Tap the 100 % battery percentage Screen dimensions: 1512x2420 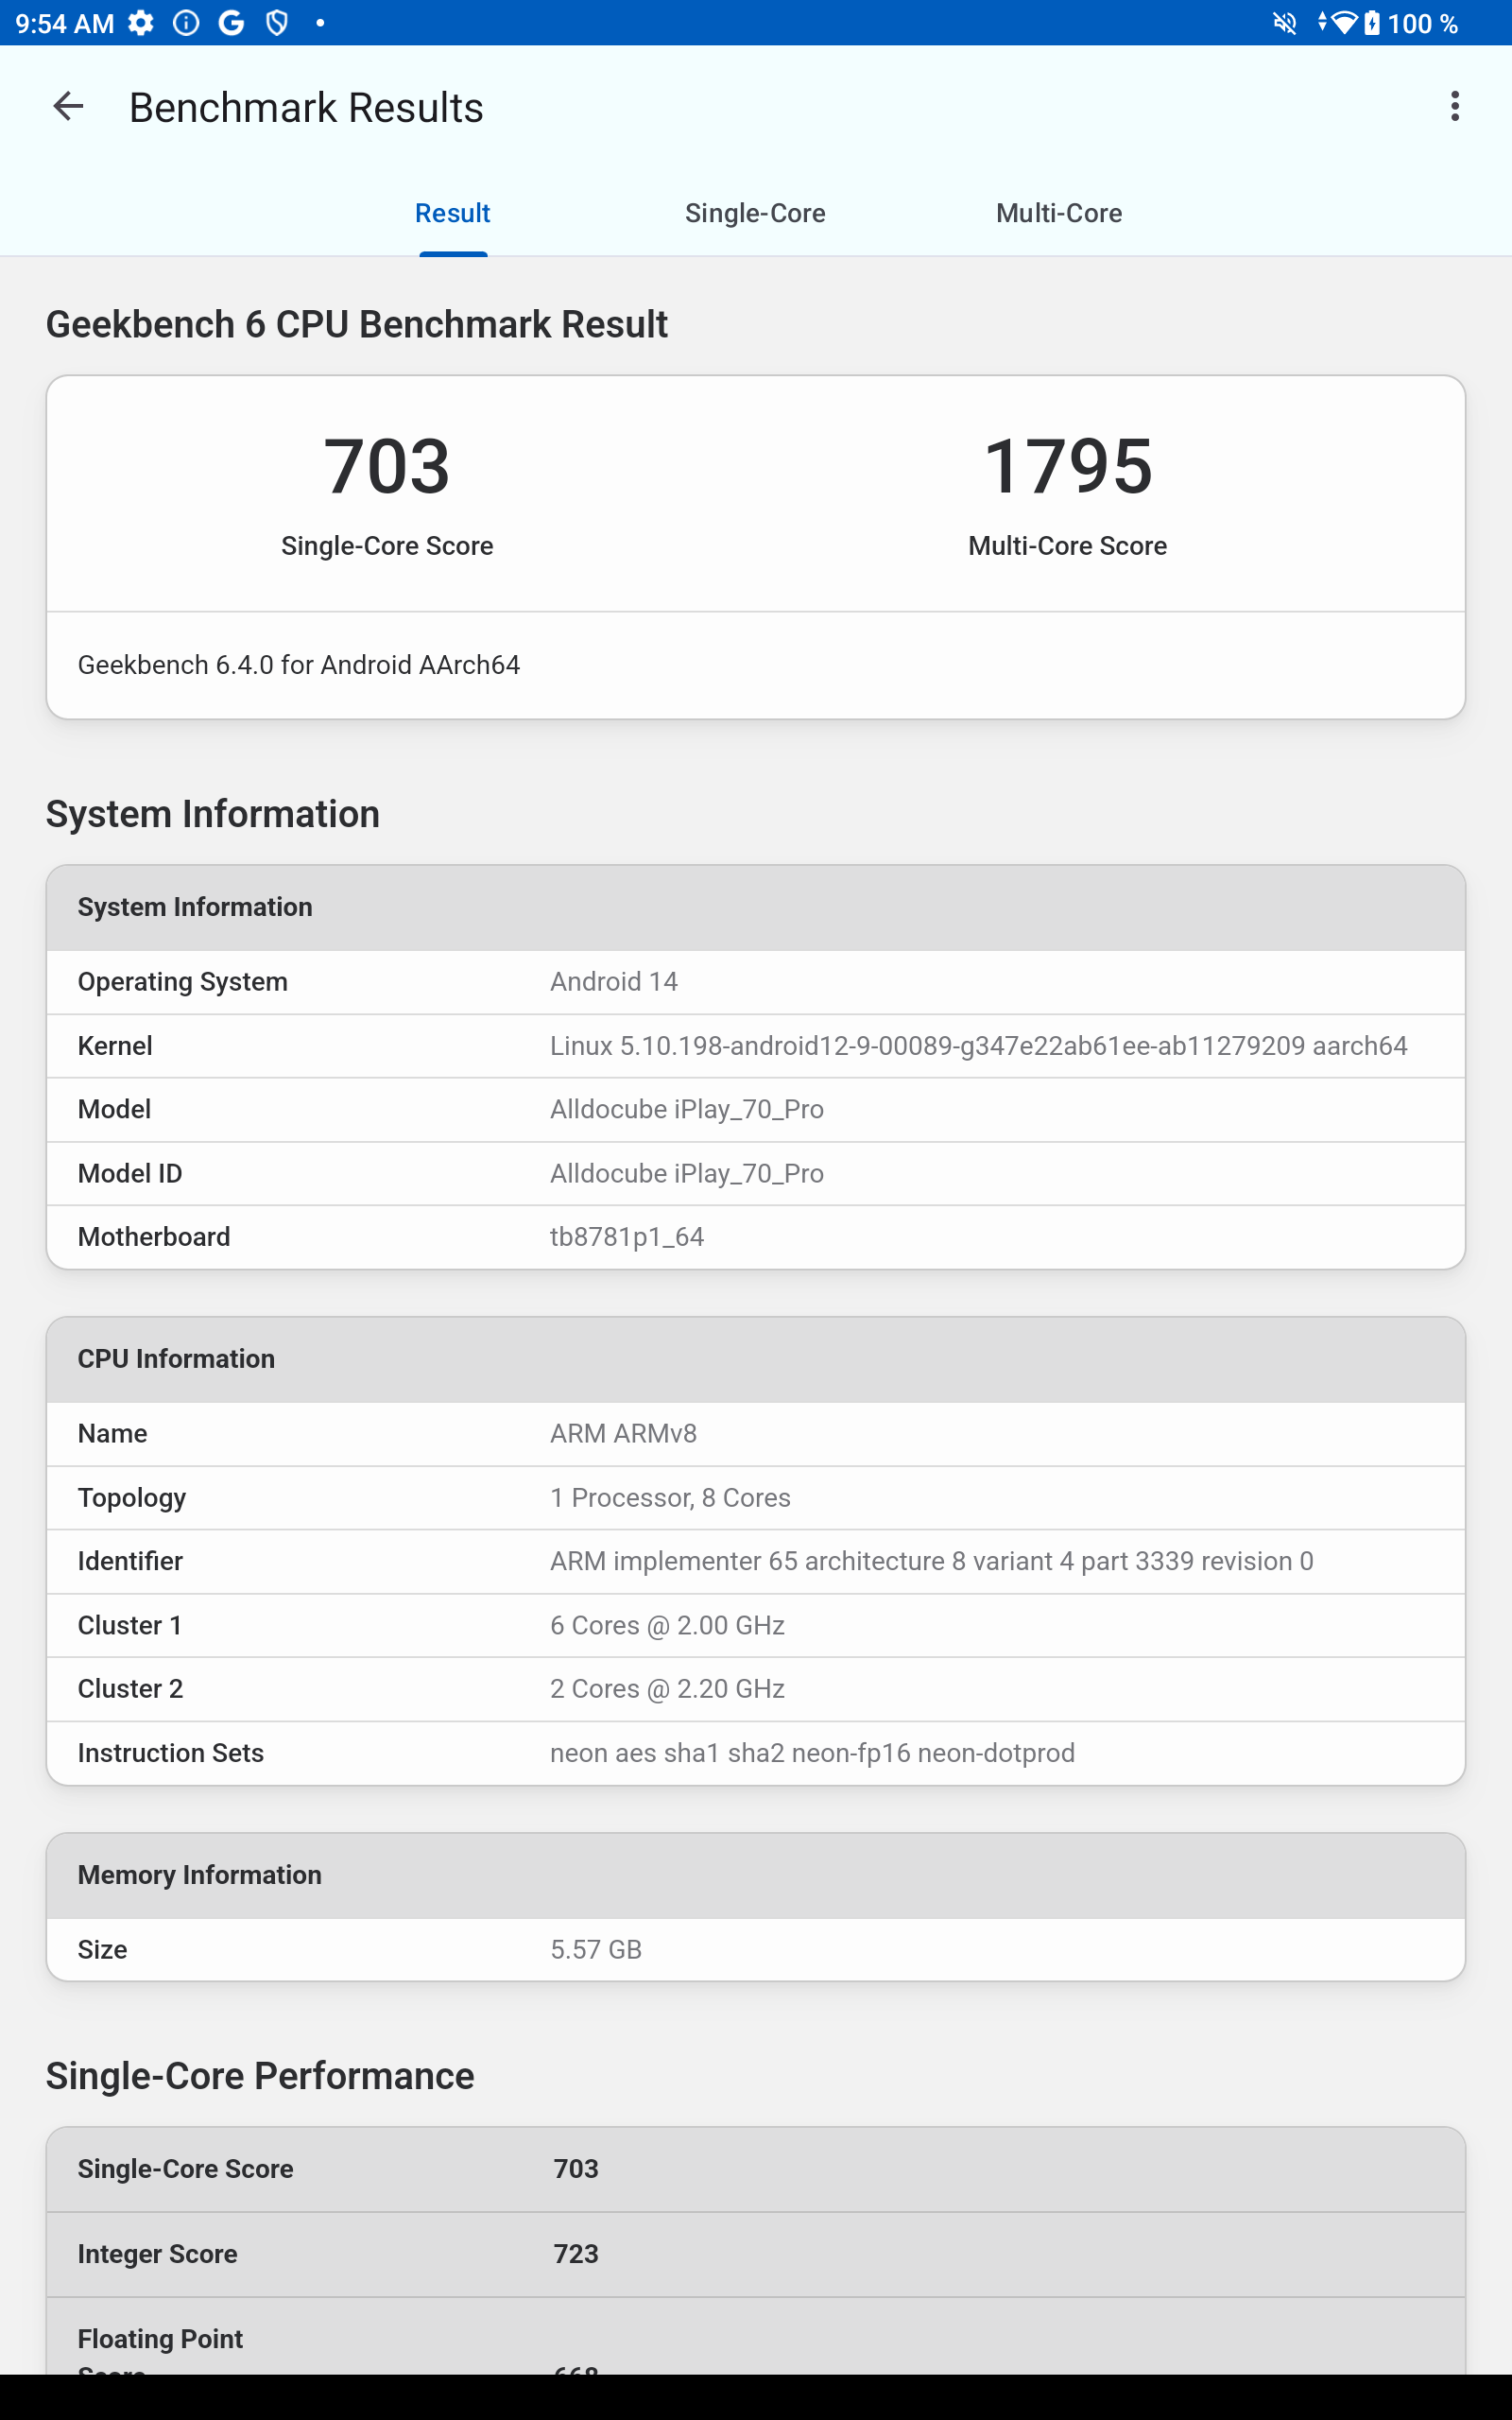pyautogui.click(x=1422, y=23)
